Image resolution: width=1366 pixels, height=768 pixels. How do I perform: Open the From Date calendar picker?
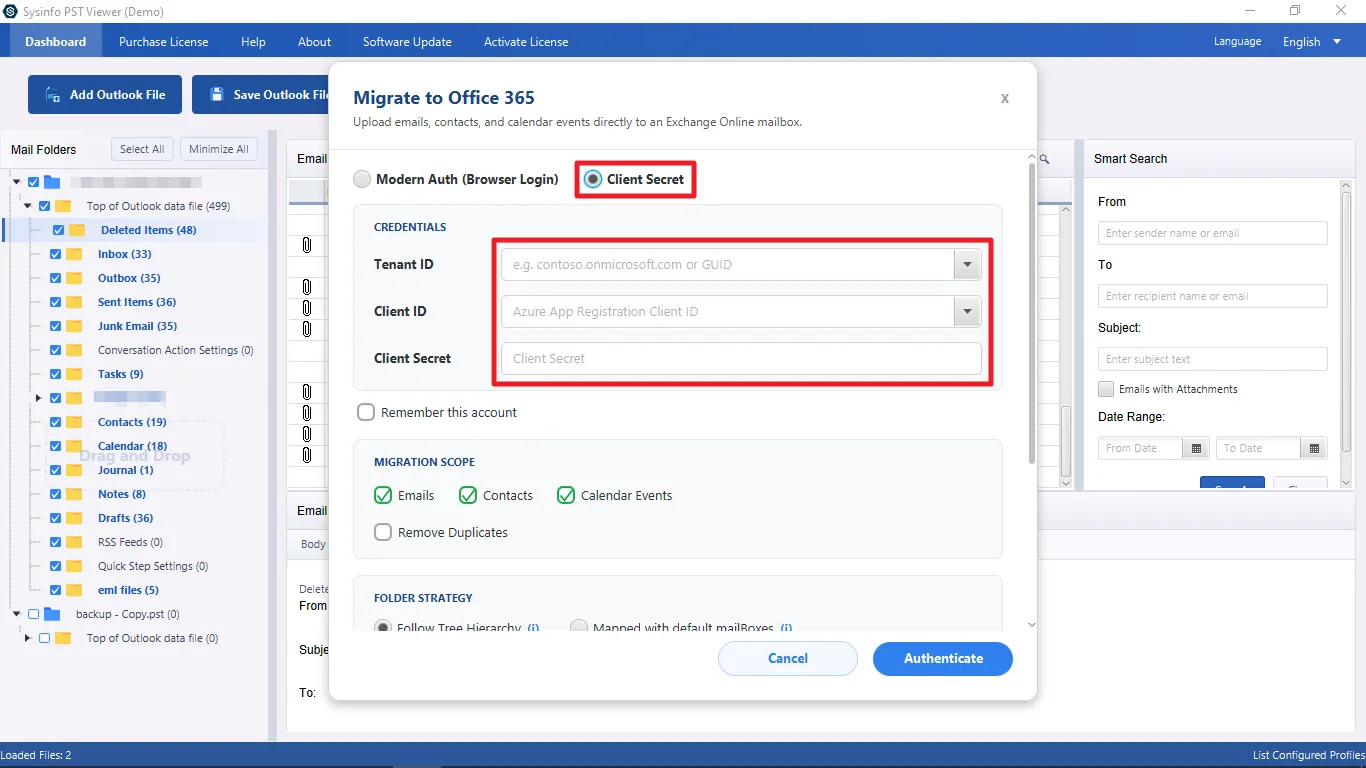[1196, 448]
